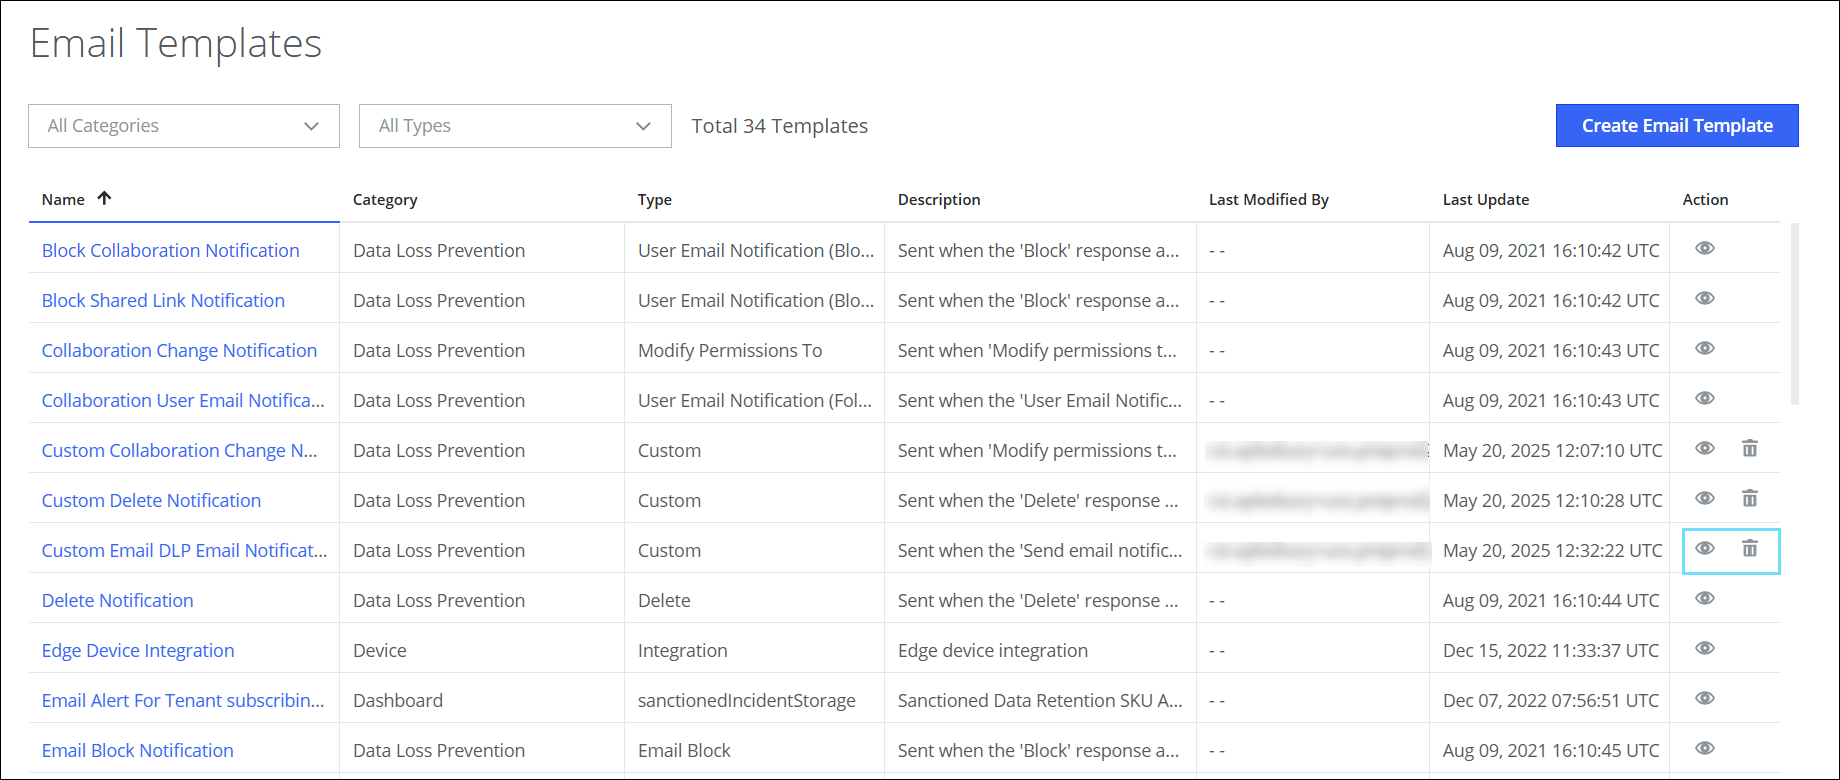Preview the Email Block Notification template
Image resolution: width=1840 pixels, height=780 pixels.
(1705, 748)
